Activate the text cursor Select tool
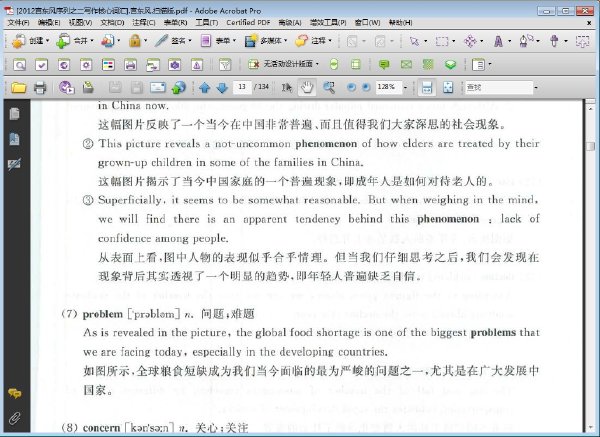Image resolution: width=600 pixels, height=437 pixels. 287,88
